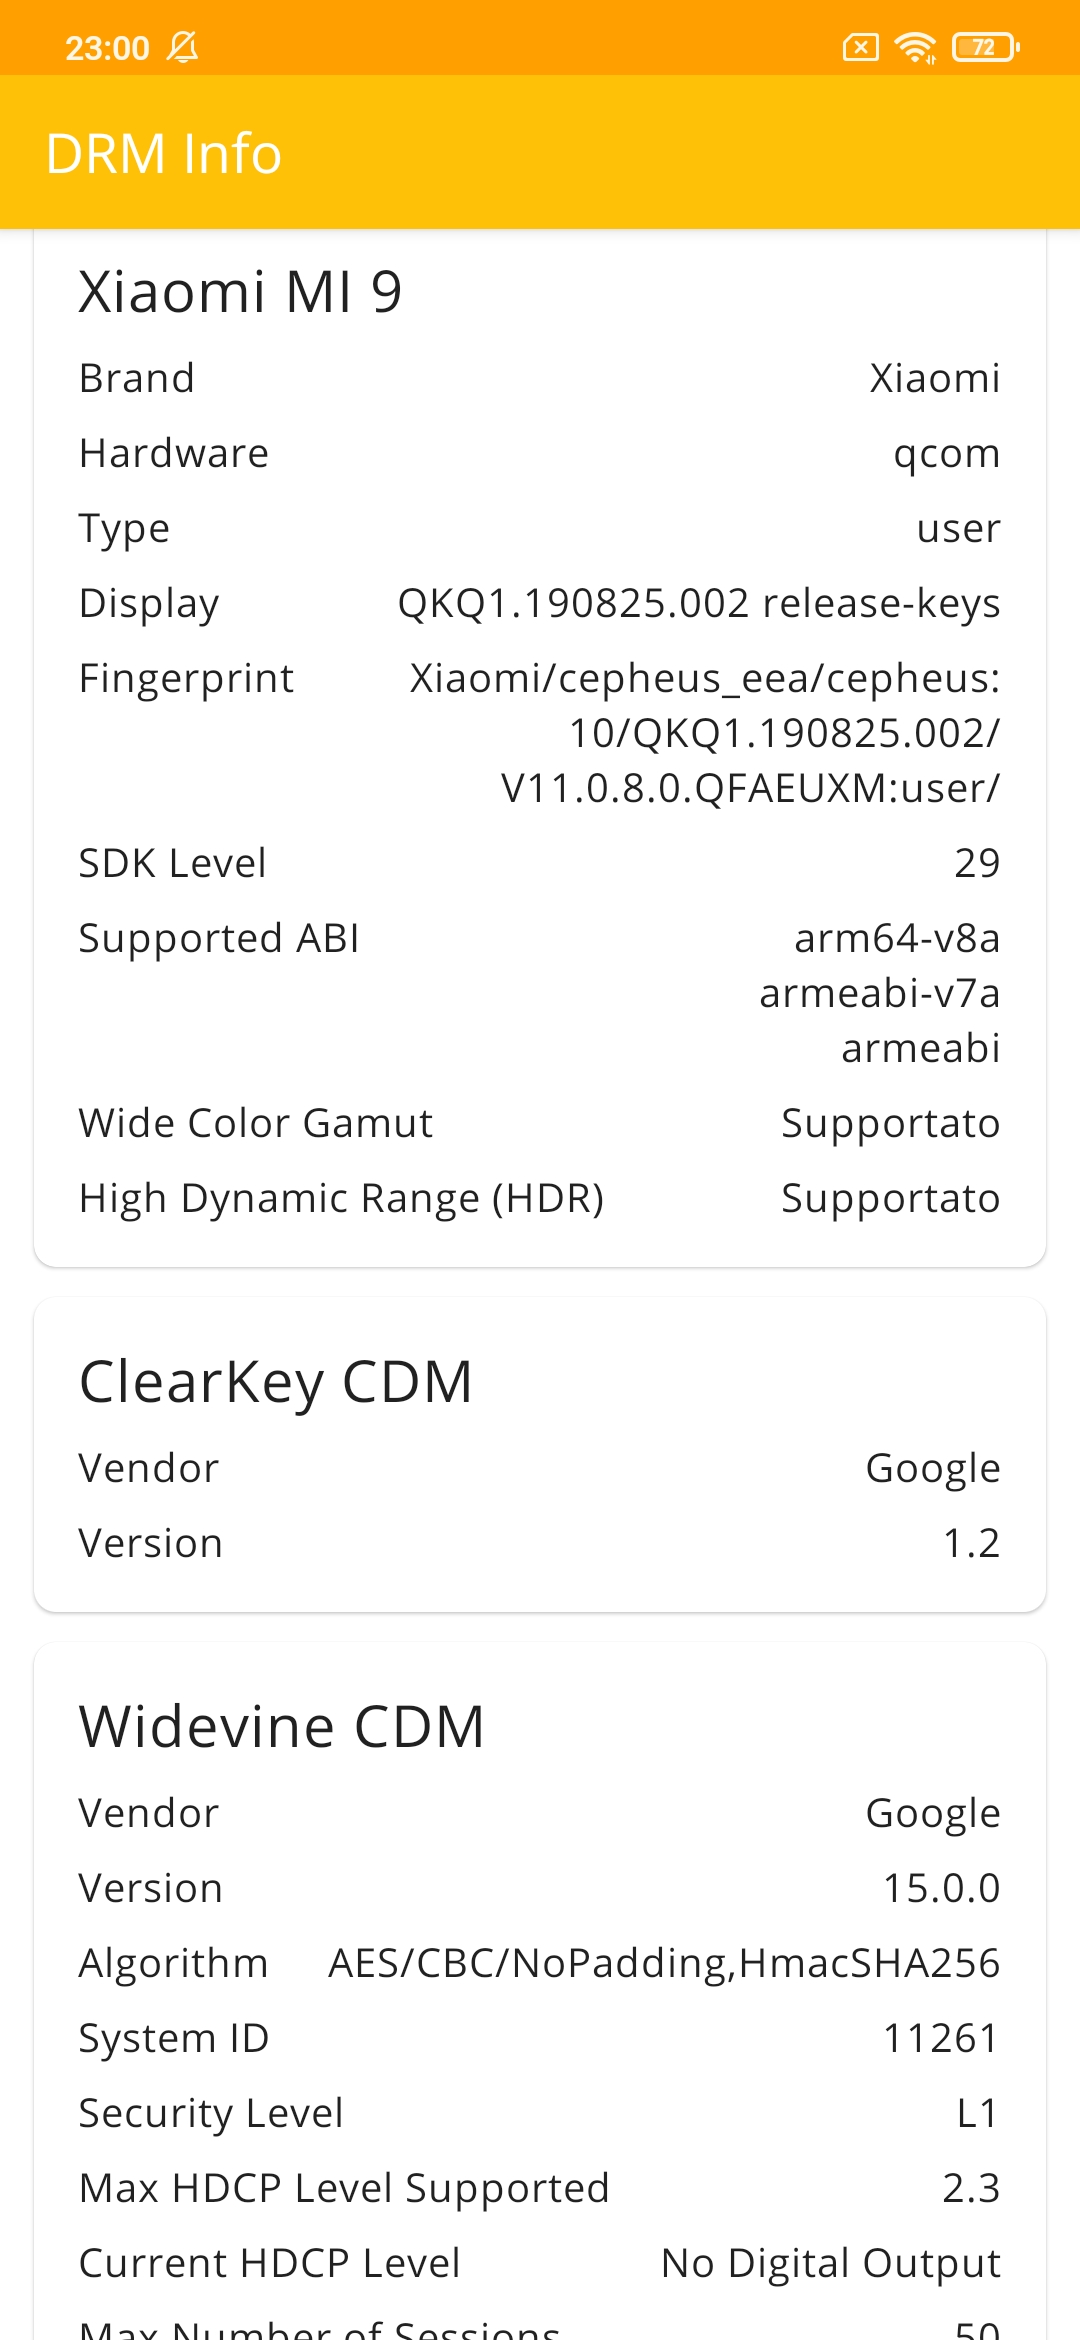This screenshot has width=1080, height=2340.
Task: Select Current HDCP Level No Digital Output
Action: pyautogui.click(x=831, y=2263)
